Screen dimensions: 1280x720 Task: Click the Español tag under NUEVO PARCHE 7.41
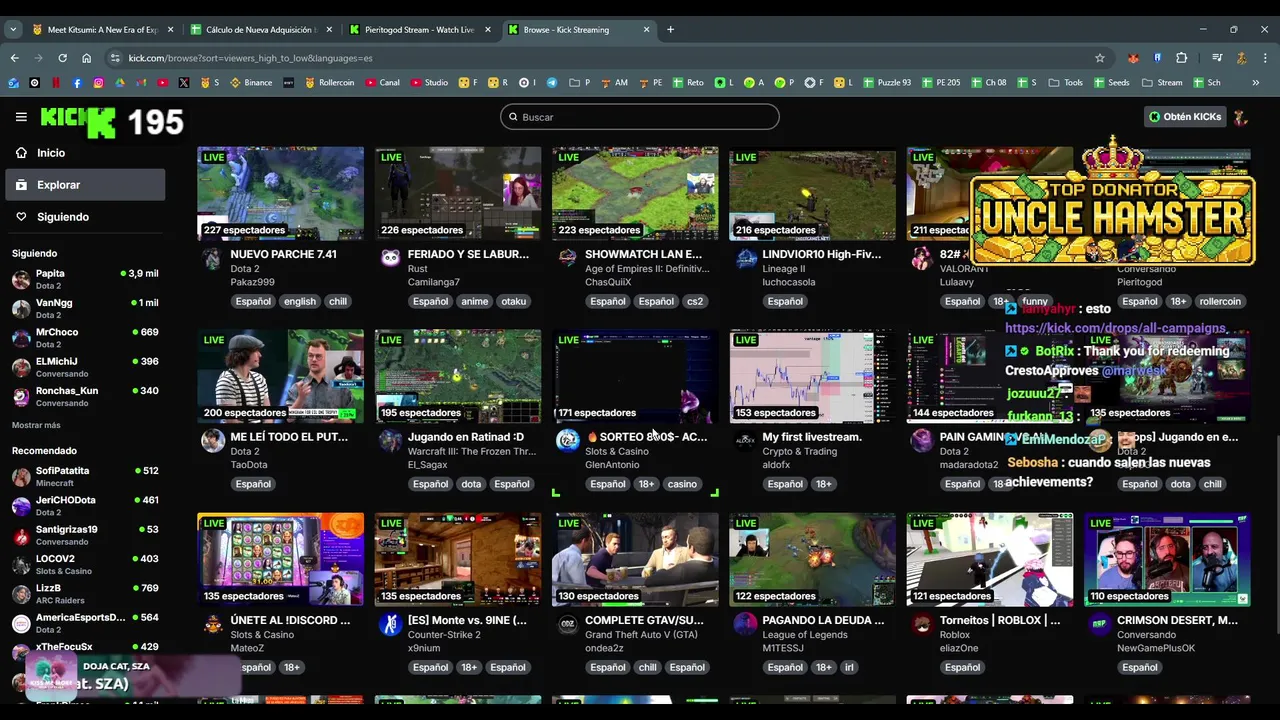253,301
